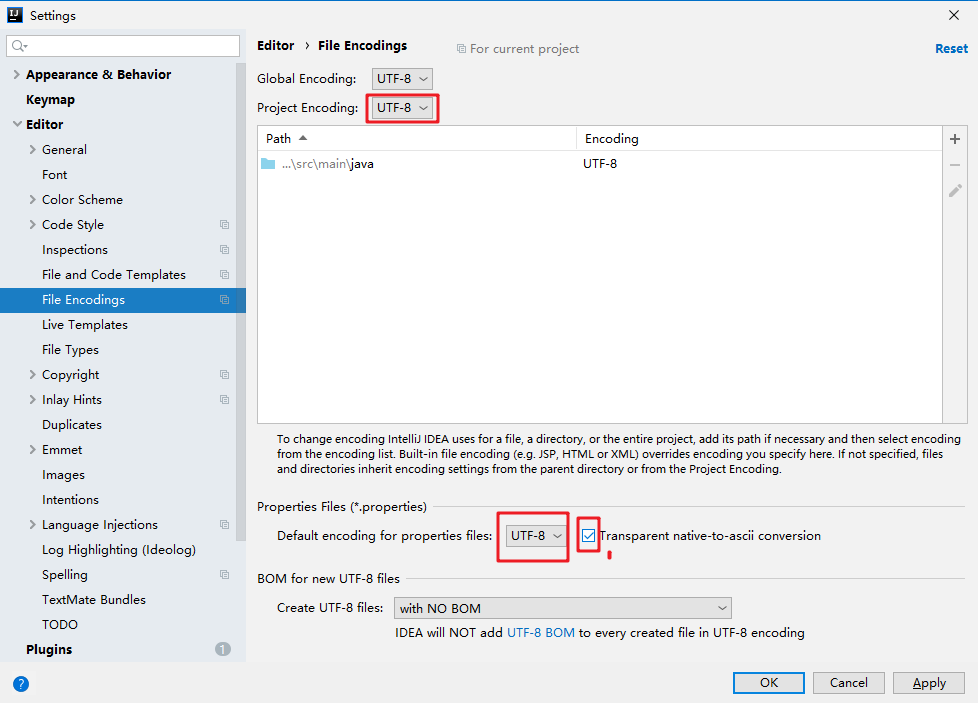Viewport: 978px width, 703px height.
Task: Click the help question mark icon
Action: pyautogui.click(x=21, y=684)
